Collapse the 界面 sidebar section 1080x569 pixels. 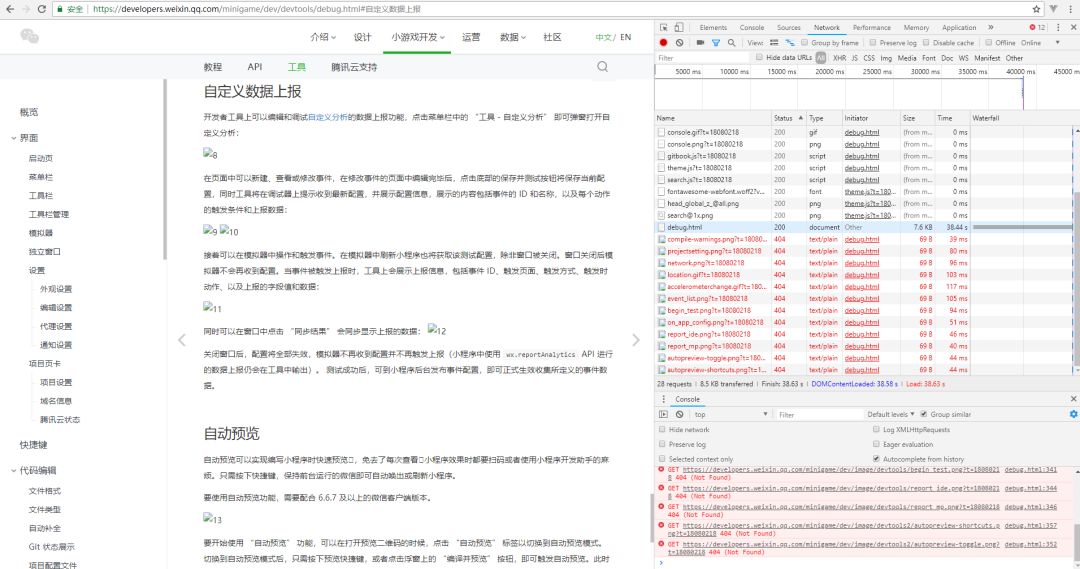14,138
